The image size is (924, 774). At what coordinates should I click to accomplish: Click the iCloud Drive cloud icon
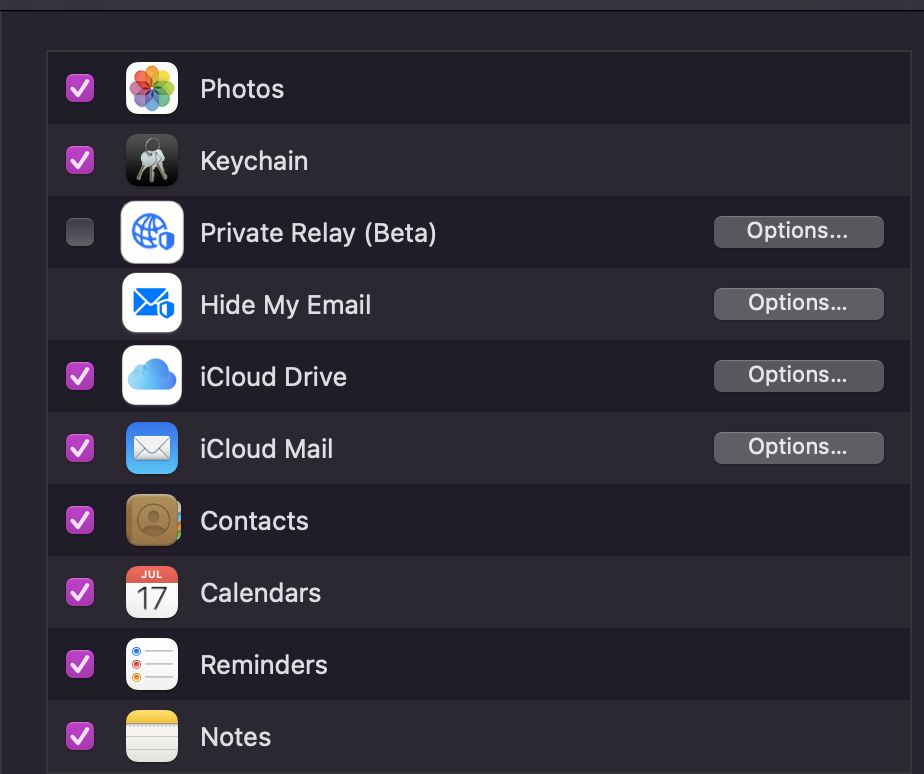tap(152, 376)
